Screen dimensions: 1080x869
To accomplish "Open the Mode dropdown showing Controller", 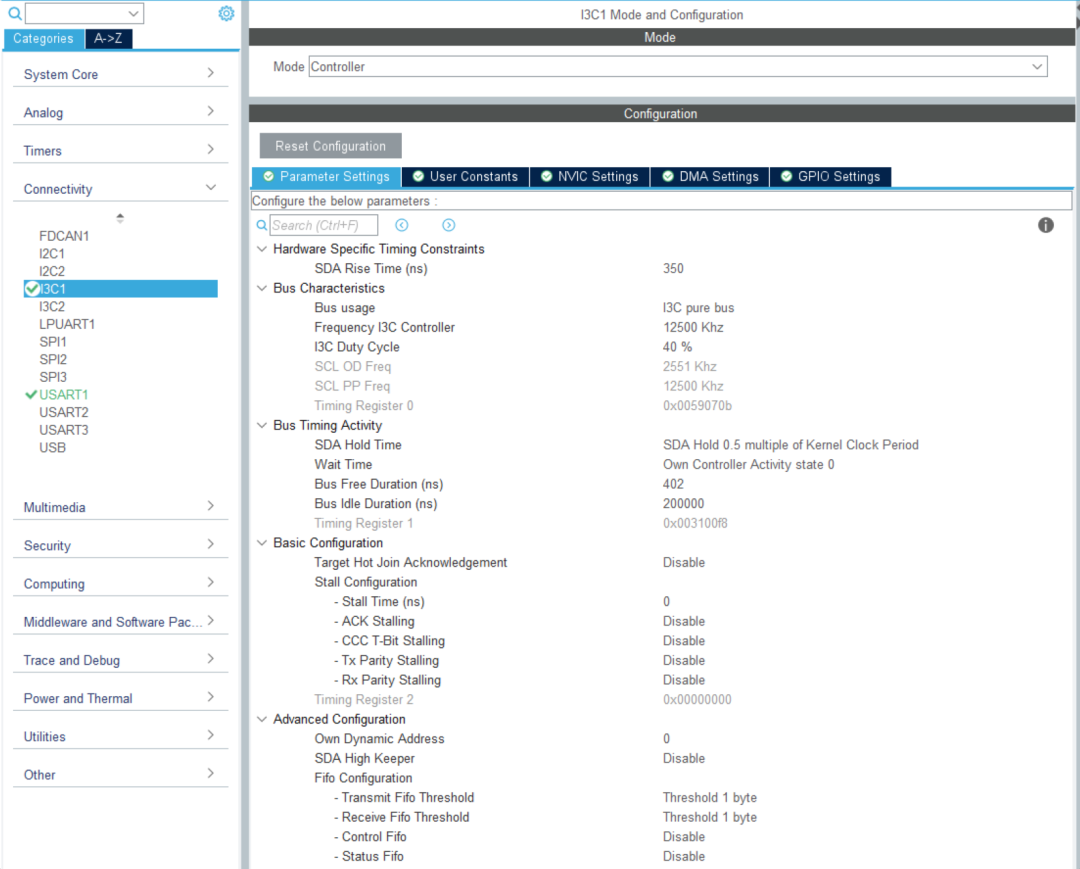I will coord(677,67).
